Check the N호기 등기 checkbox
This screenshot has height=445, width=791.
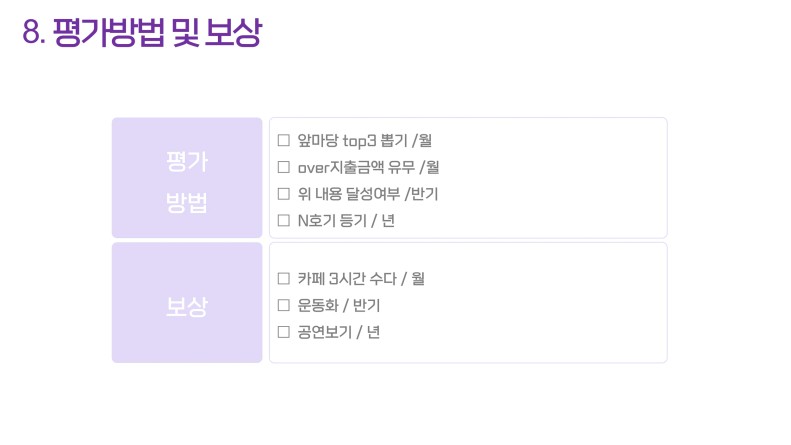[x=284, y=220]
